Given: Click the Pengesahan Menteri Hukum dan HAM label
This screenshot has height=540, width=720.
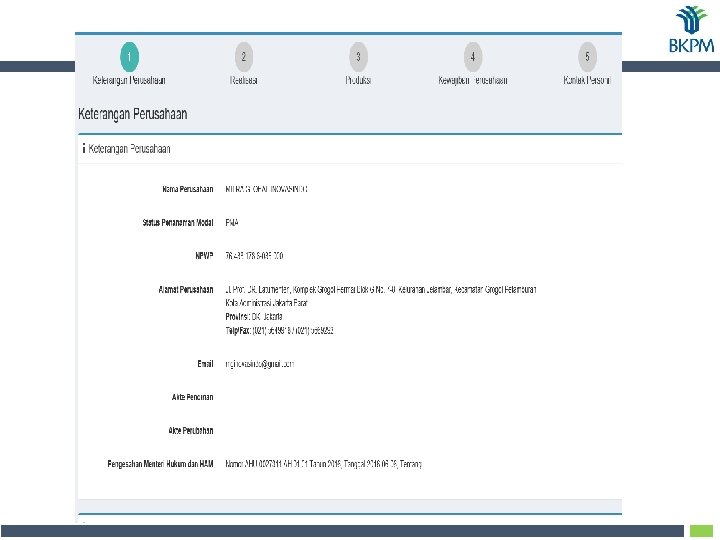Looking at the screenshot, I should pyautogui.click(x=160, y=464).
